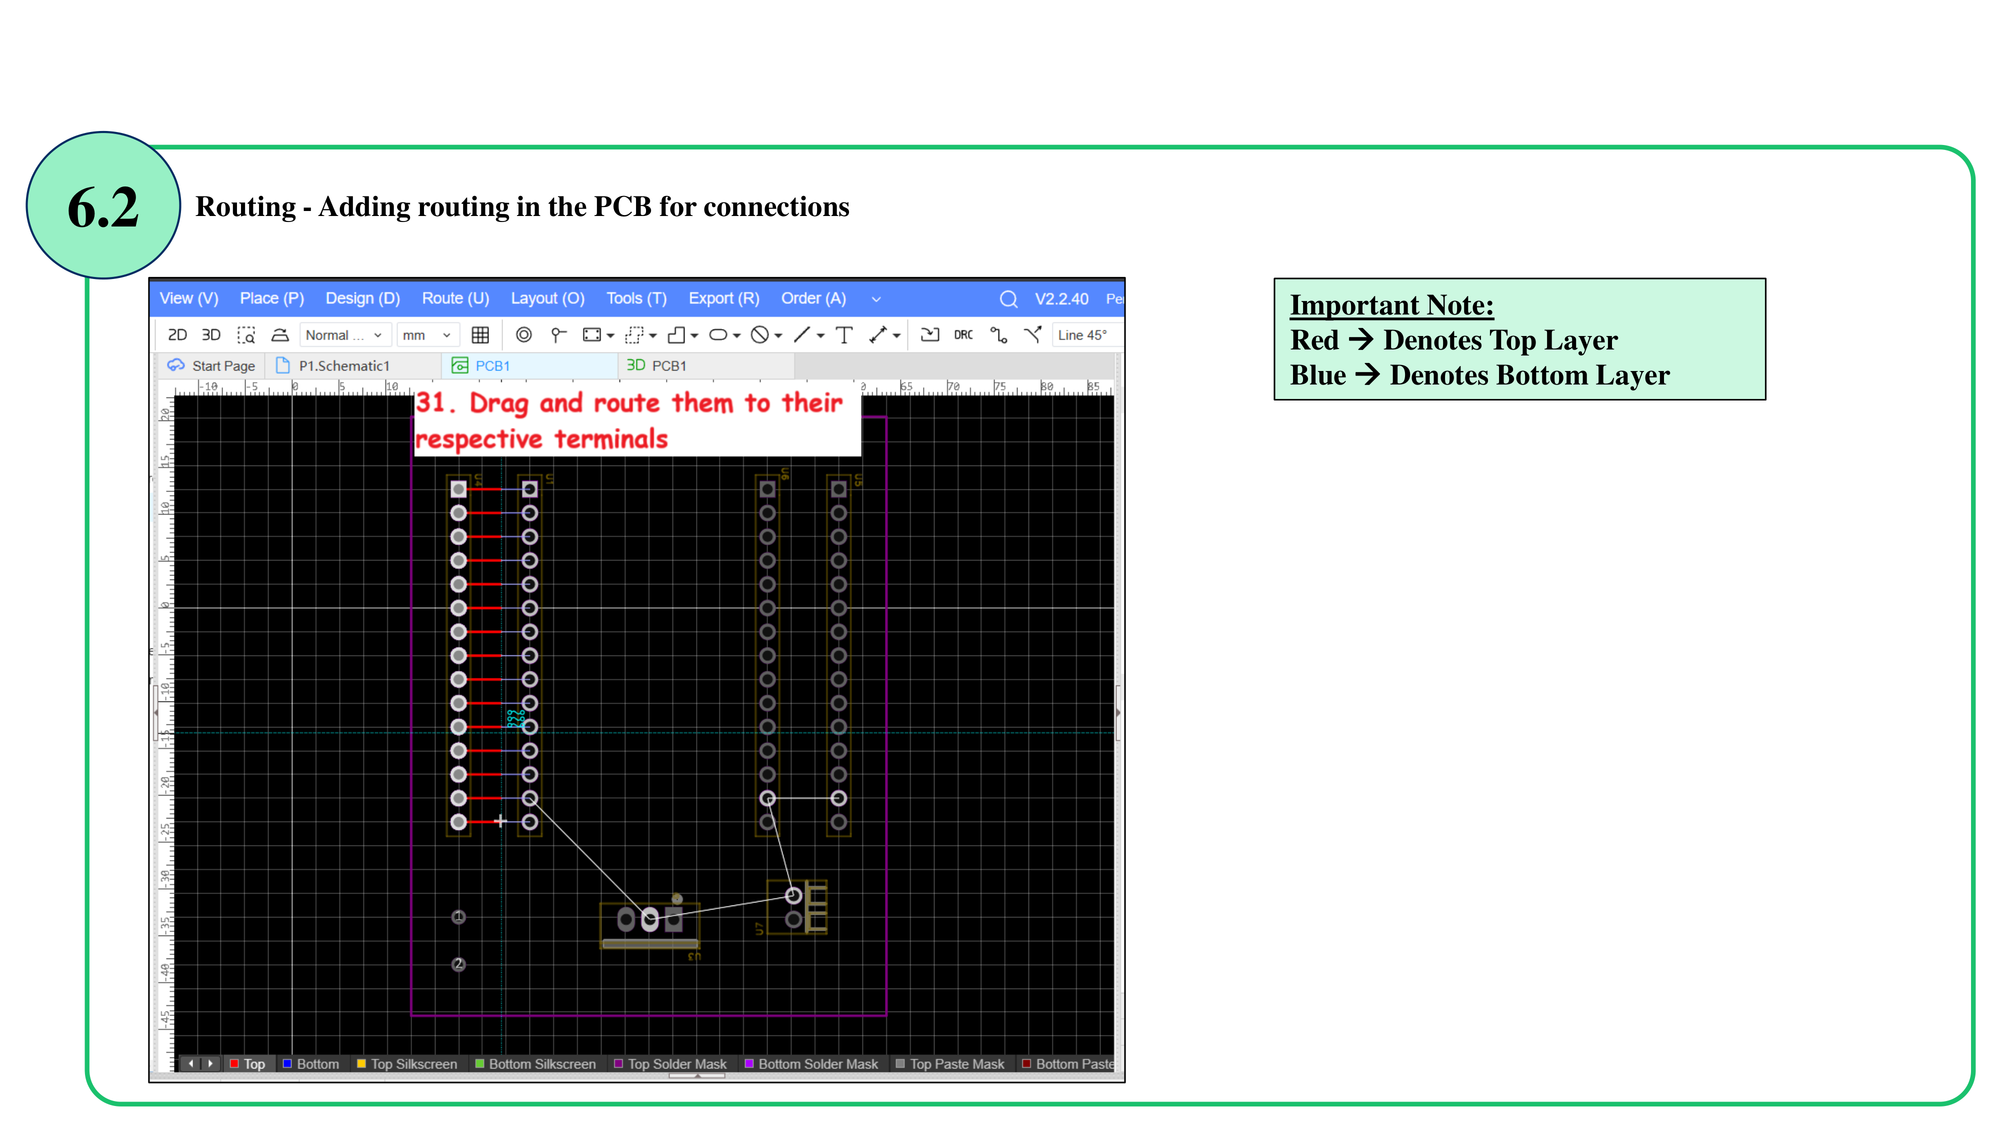Open the Order (A) menu

(x=813, y=298)
